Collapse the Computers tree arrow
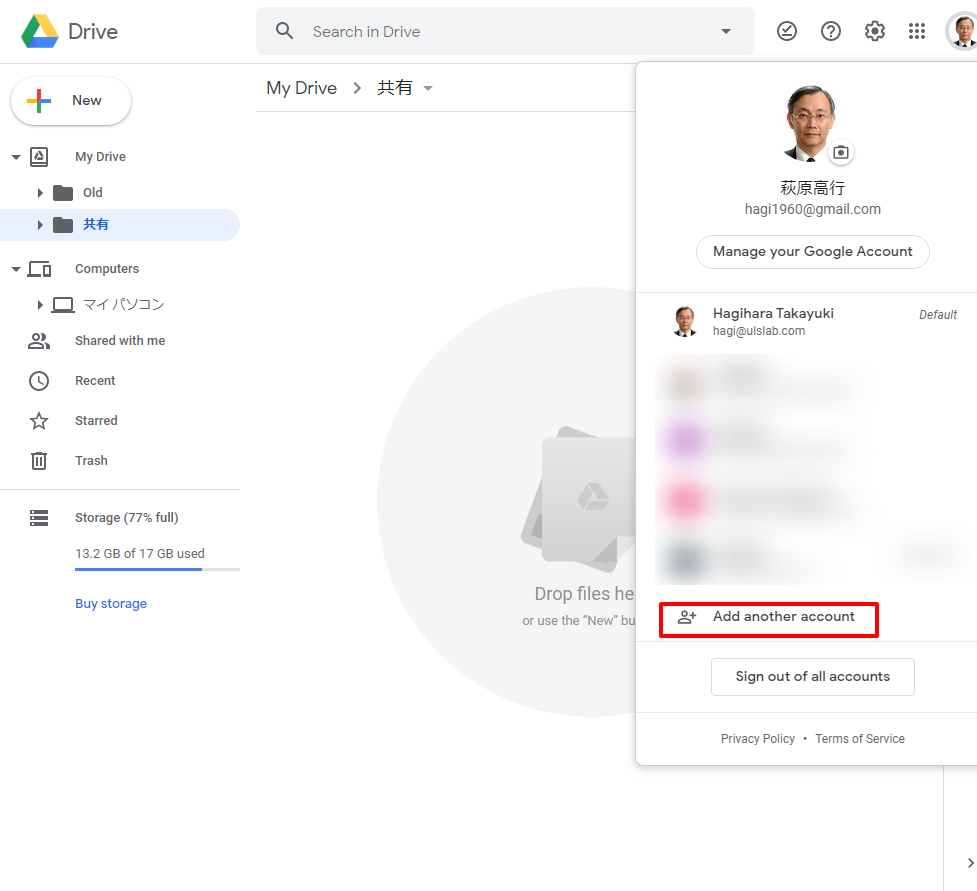This screenshot has width=977, height=891. point(16,269)
